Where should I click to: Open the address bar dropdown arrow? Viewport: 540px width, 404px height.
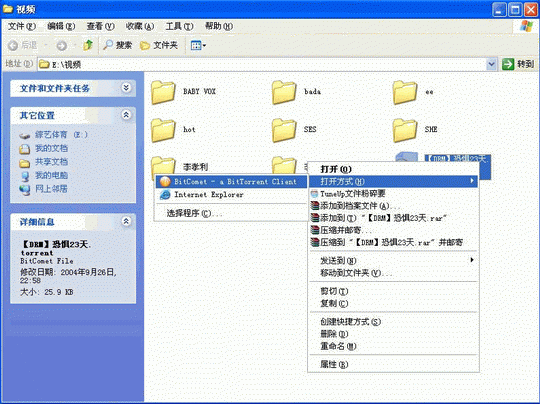pyautogui.click(x=491, y=64)
